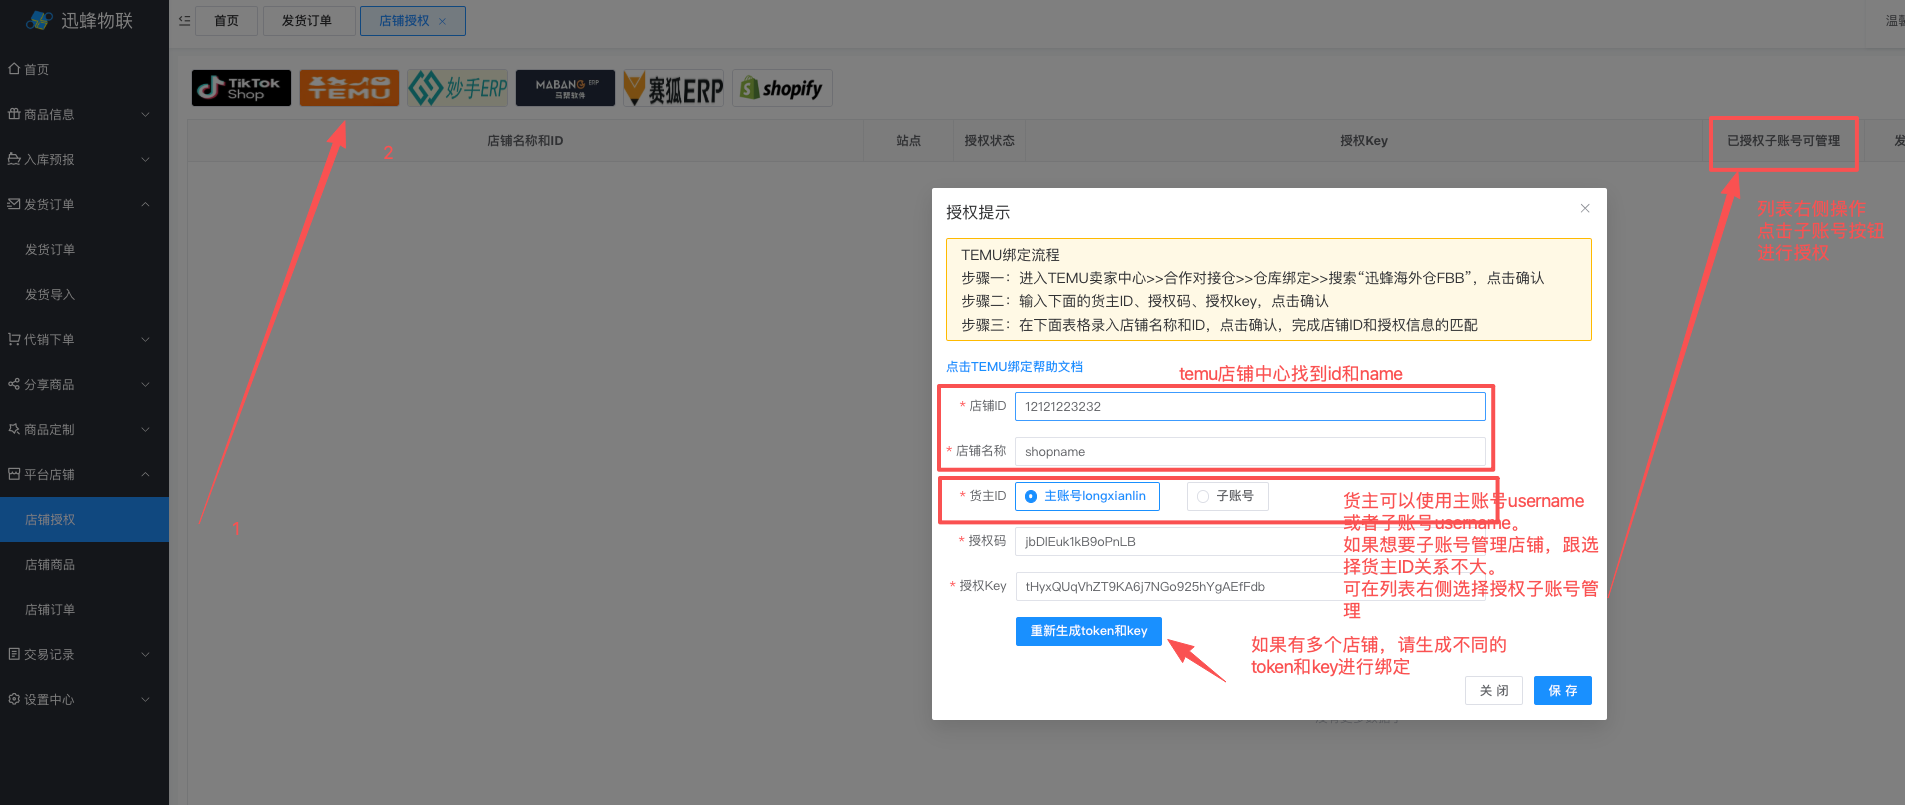Switch to the 发货订单 tab
Screen dimensions: 1905x805
coord(307,21)
